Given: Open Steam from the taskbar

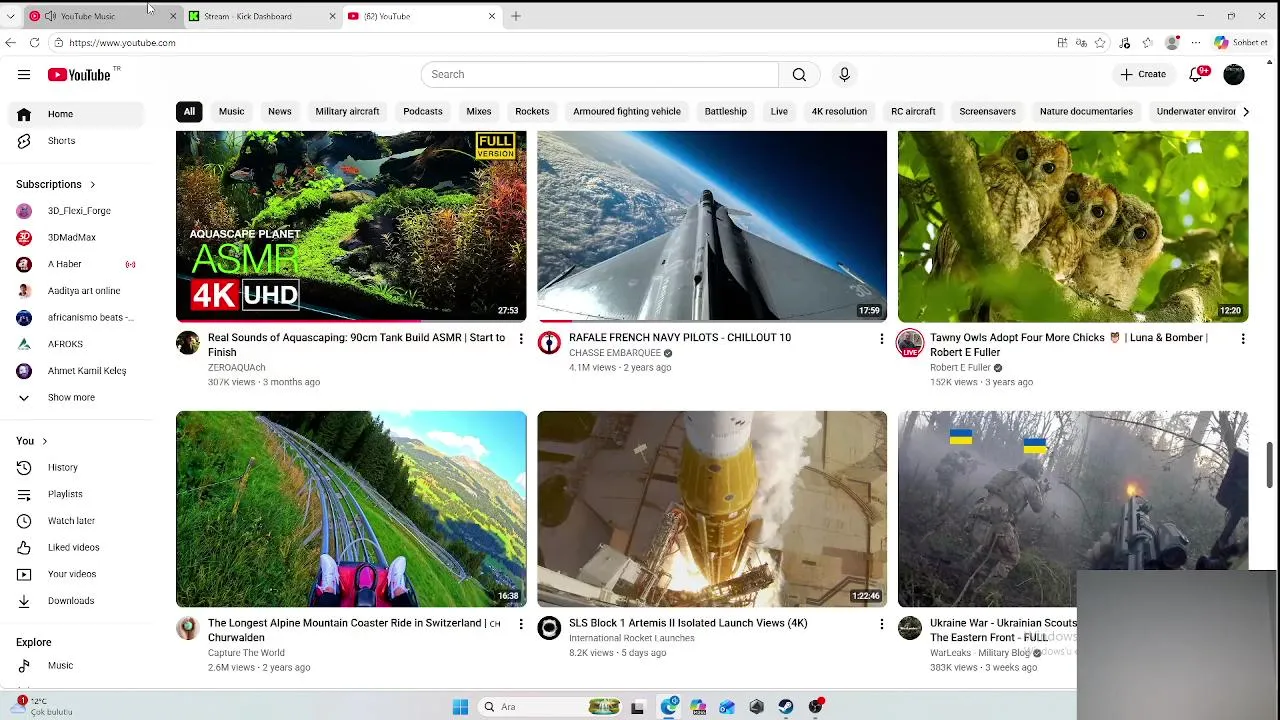Looking at the screenshot, I should pyautogui.click(x=786, y=707).
